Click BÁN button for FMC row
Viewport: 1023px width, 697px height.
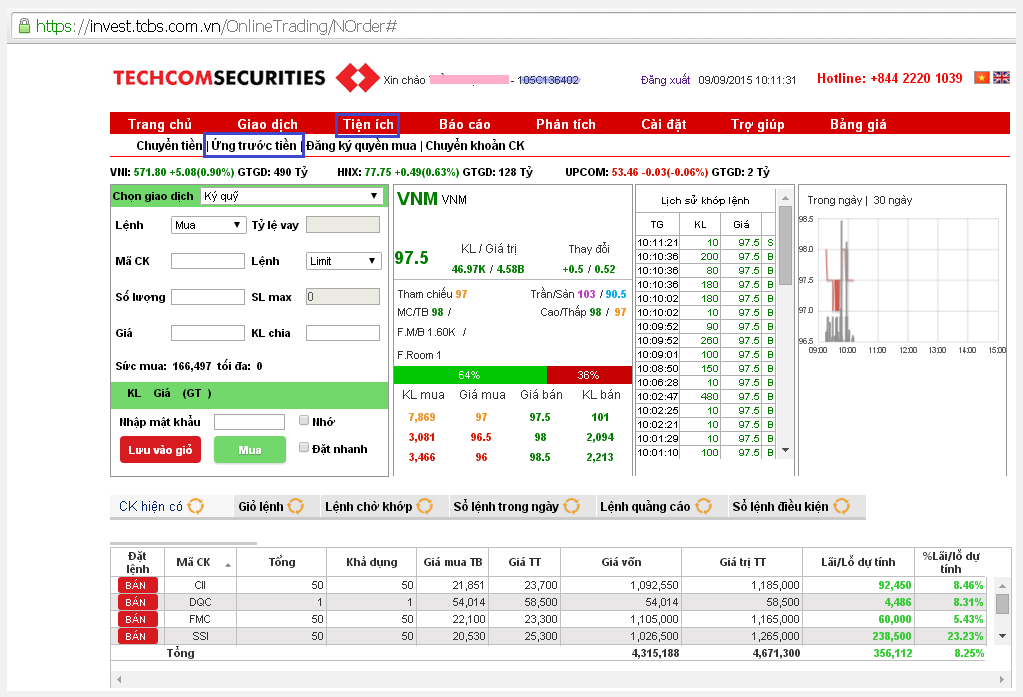coord(138,619)
